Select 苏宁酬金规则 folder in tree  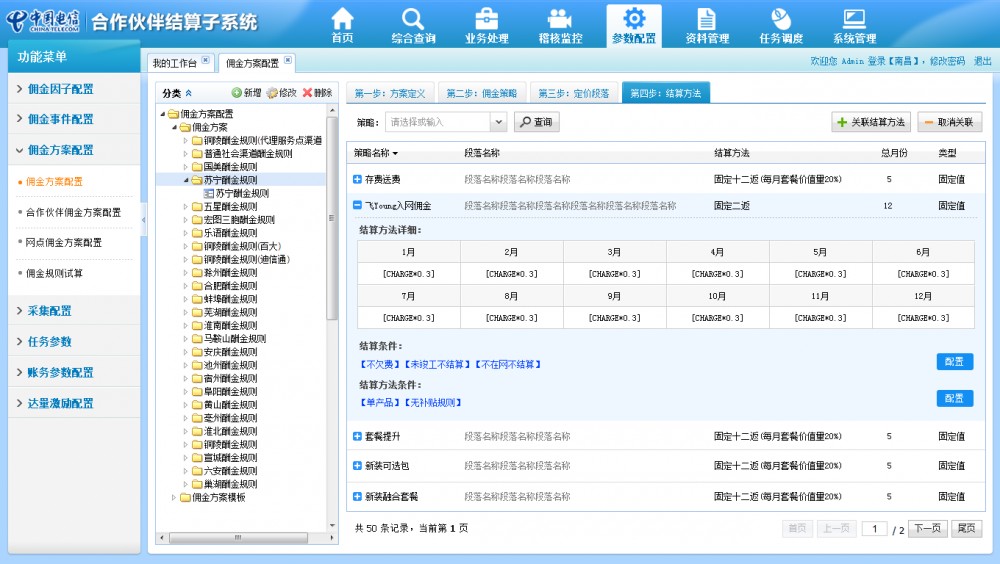pyautogui.click(x=230, y=180)
